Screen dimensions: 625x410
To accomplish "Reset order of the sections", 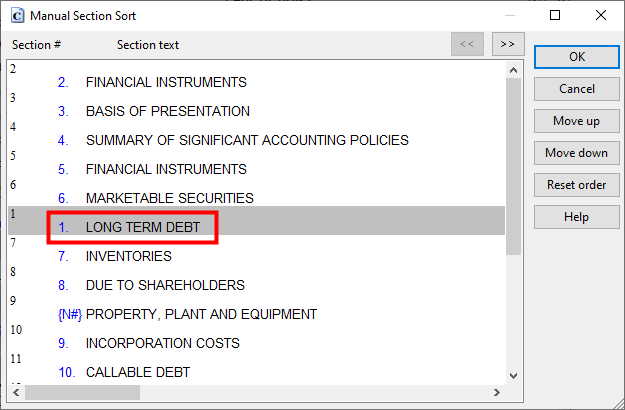I will point(577,185).
